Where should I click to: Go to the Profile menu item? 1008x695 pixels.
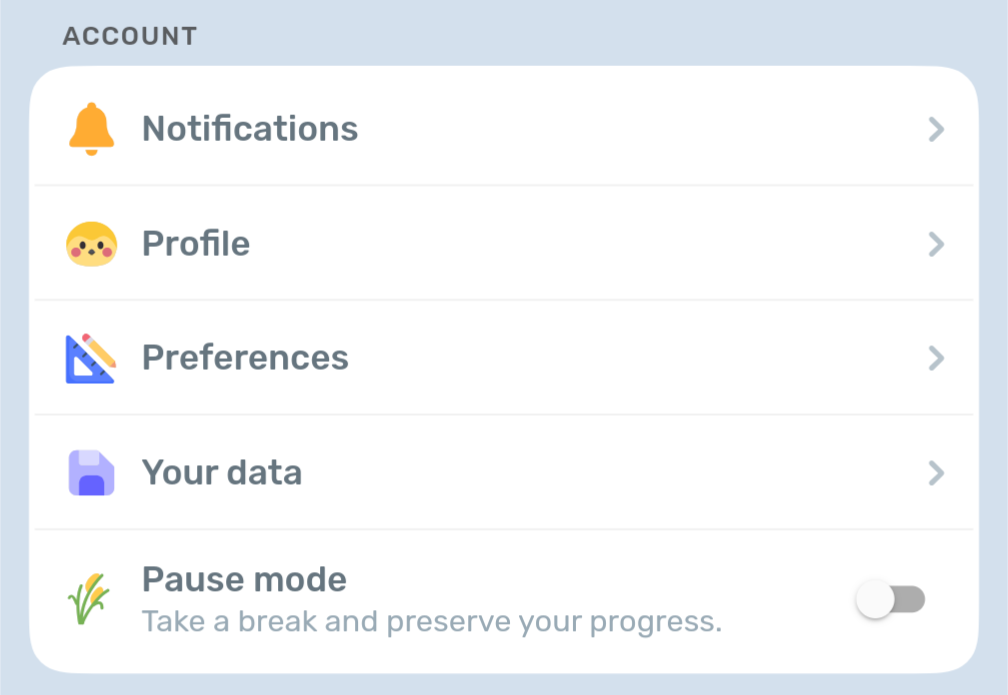(x=196, y=244)
